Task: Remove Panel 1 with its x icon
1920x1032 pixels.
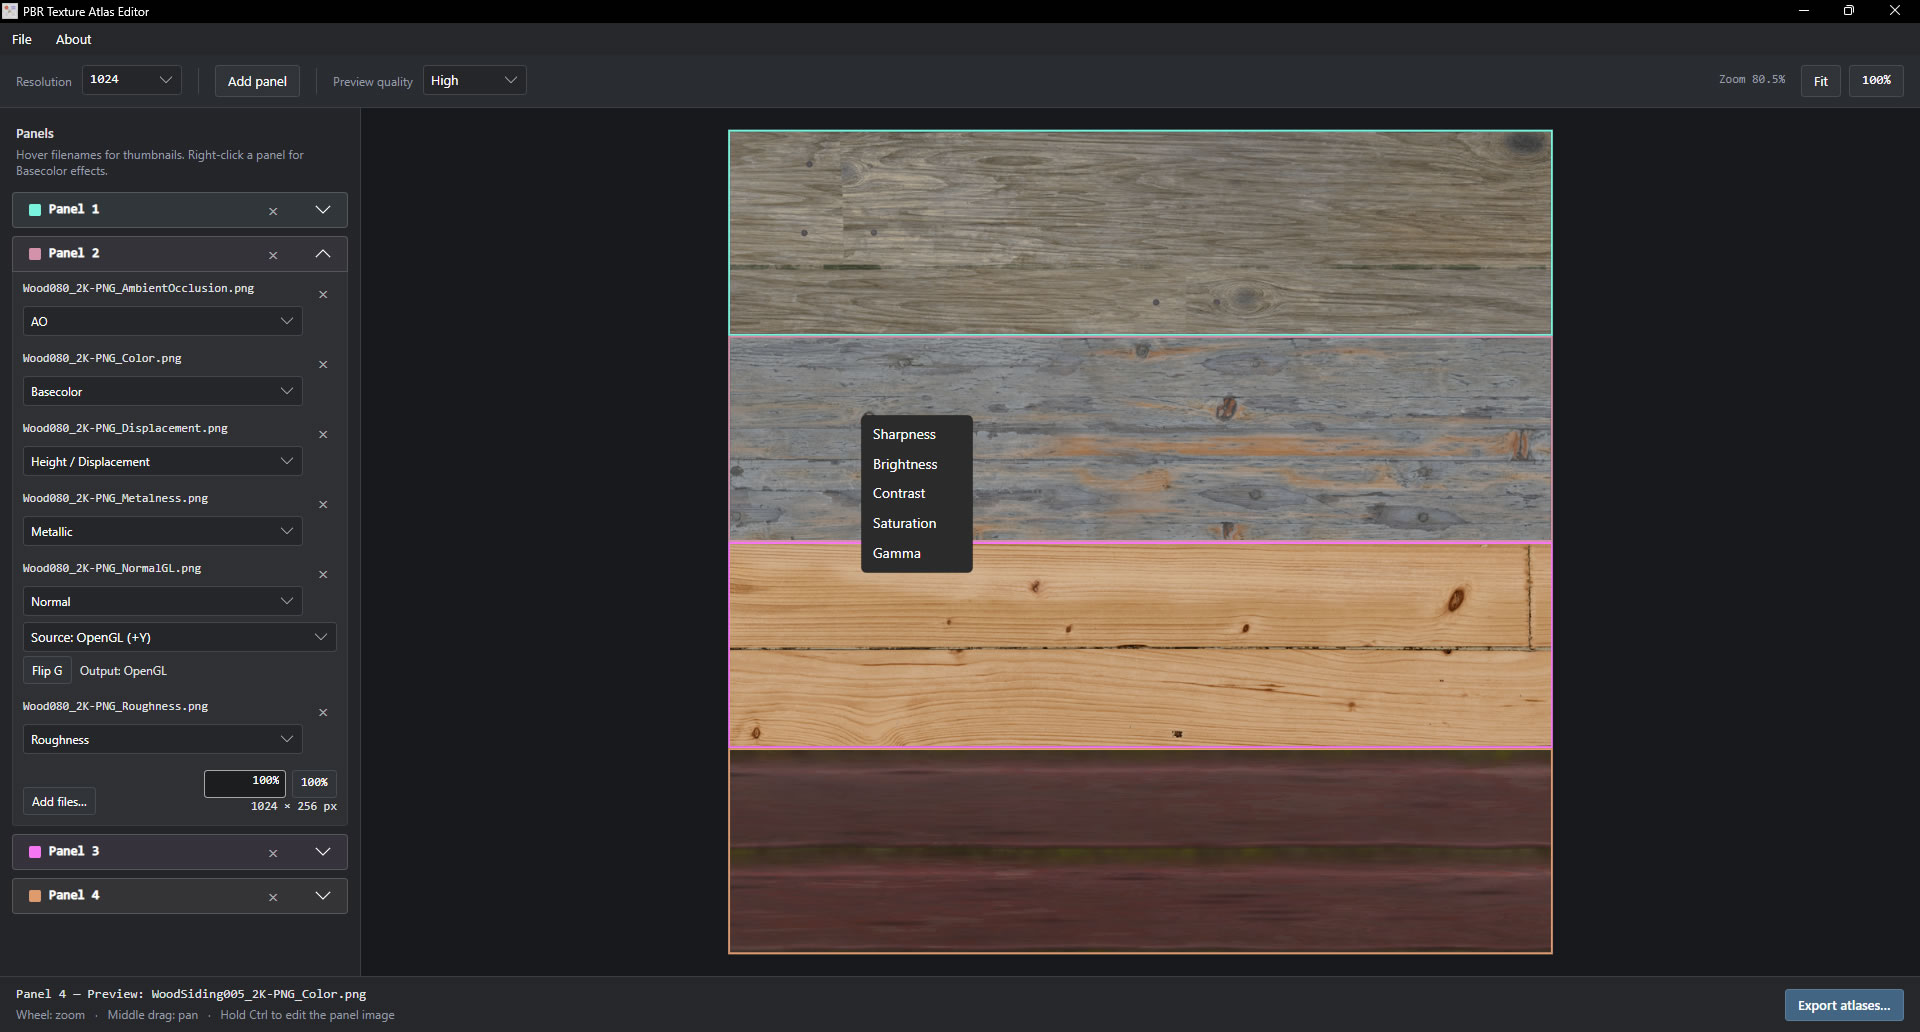Action: (273, 211)
